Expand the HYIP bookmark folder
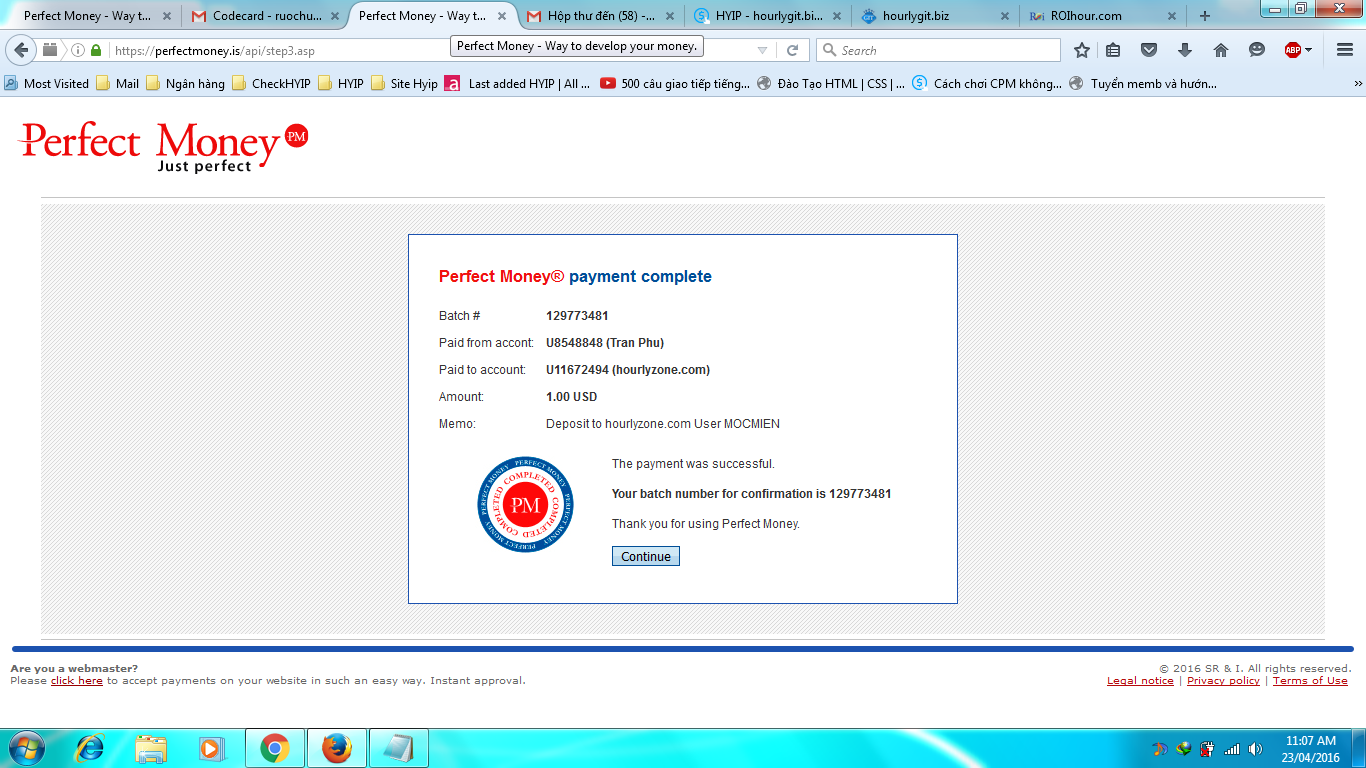This screenshot has height=768, width=1366. [340, 84]
